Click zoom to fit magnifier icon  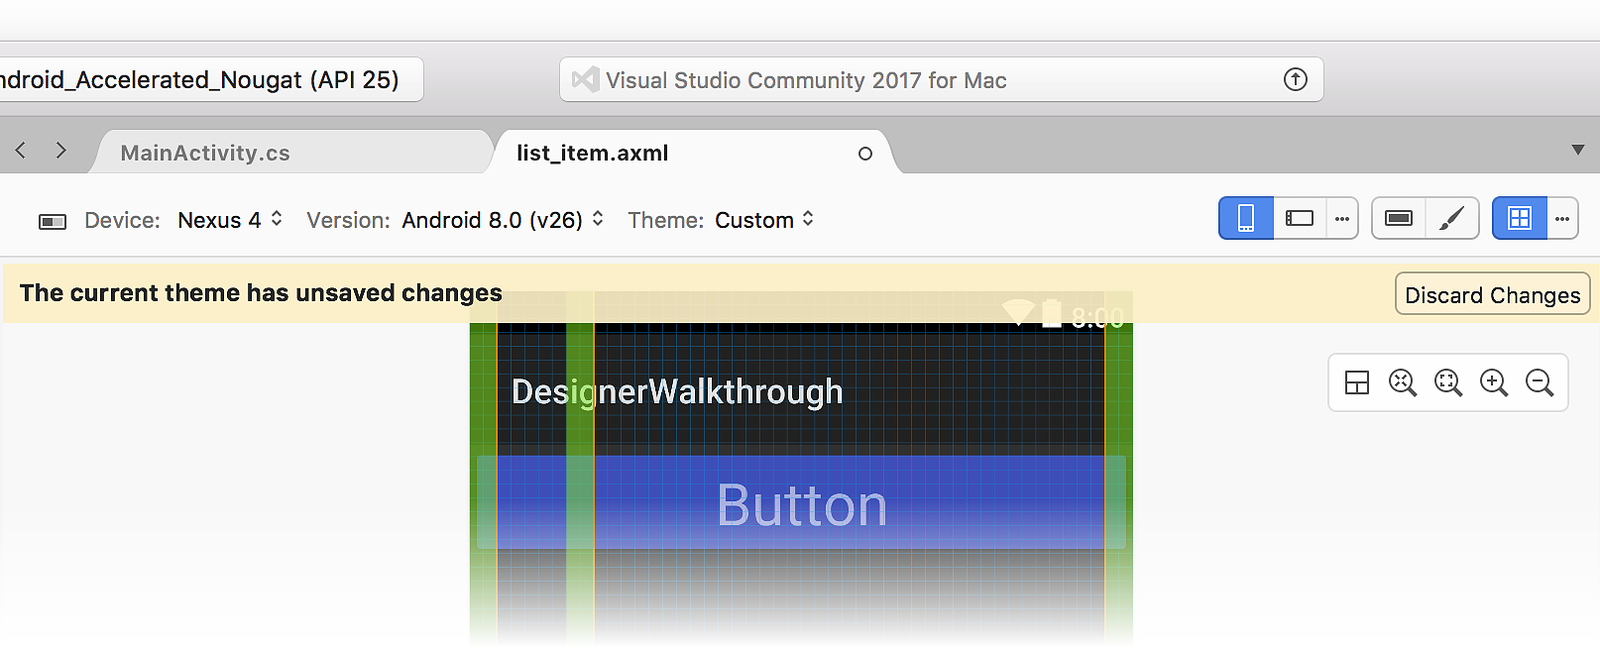[x=1403, y=383]
